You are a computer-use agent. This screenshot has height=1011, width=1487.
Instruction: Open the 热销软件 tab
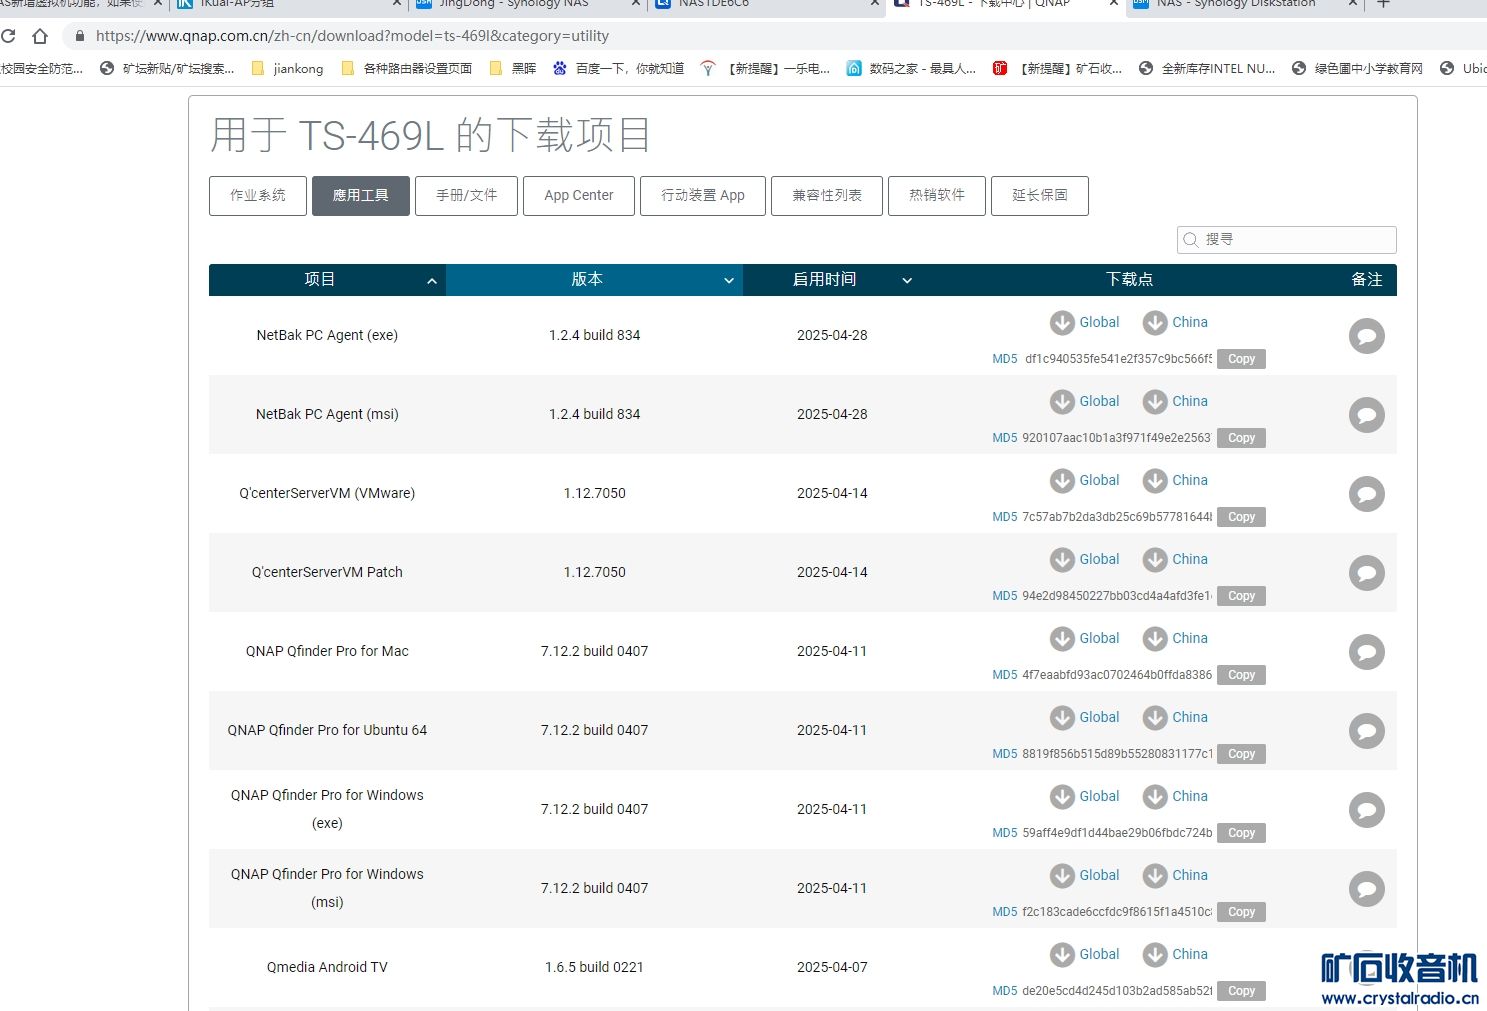tap(937, 196)
